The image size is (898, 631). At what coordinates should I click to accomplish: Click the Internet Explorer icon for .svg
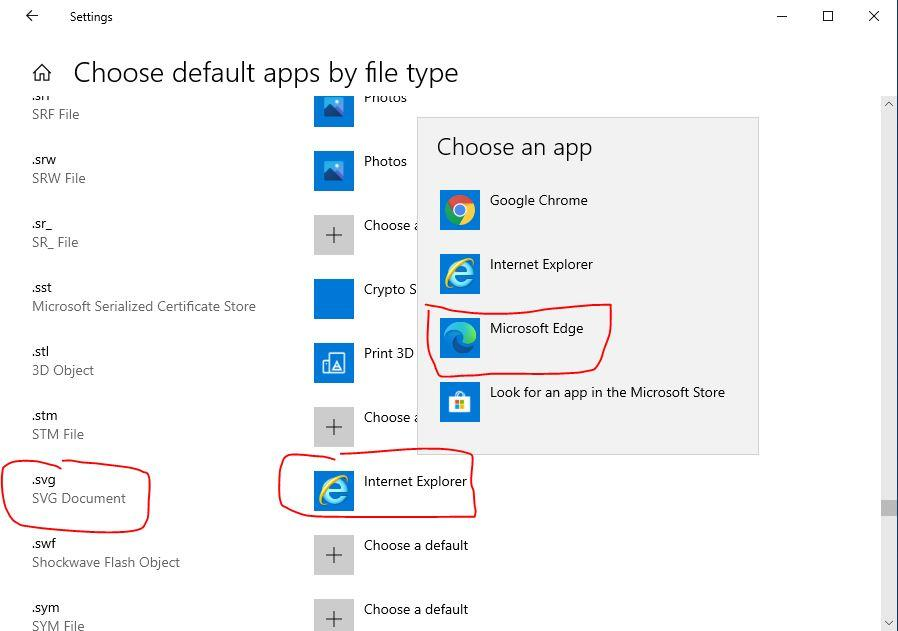click(x=334, y=491)
